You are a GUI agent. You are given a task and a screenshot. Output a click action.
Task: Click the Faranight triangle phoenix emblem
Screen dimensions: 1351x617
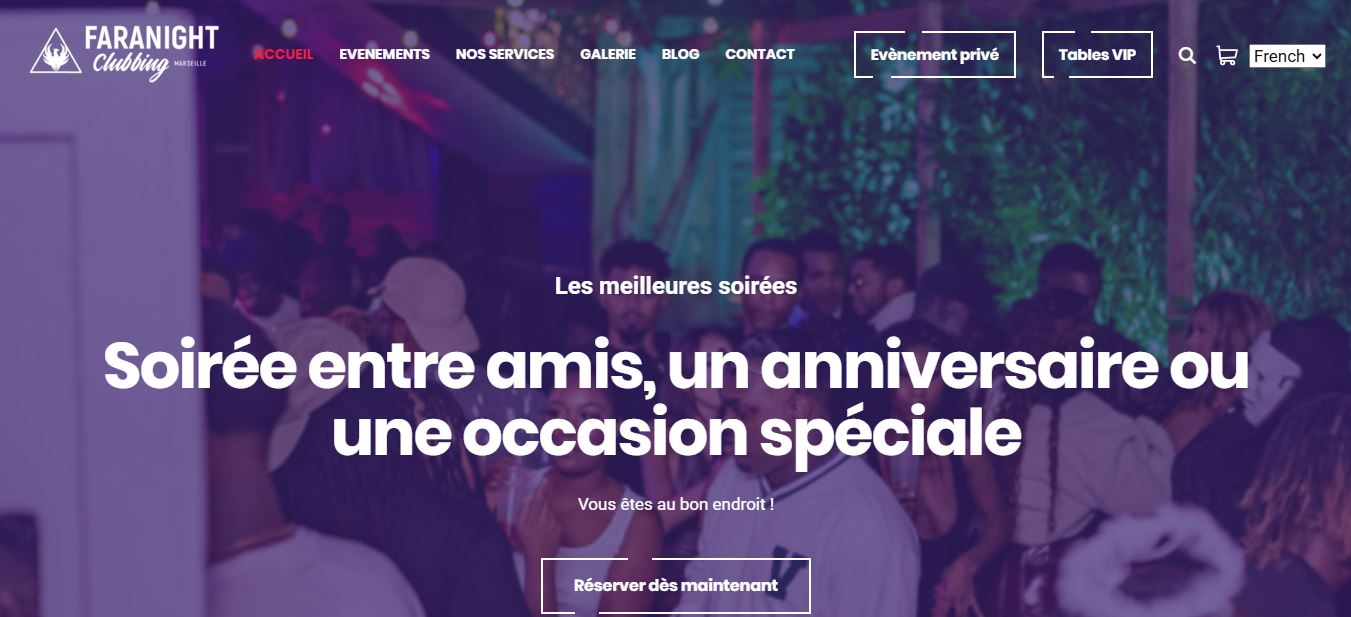(56, 51)
